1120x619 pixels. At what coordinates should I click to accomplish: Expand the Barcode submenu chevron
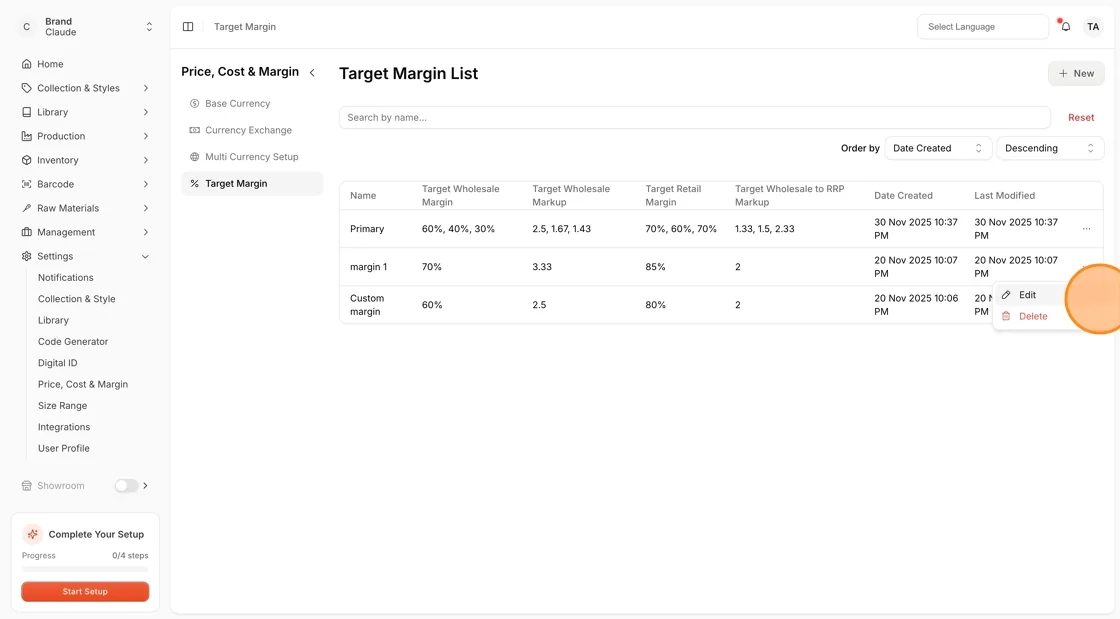pos(146,184)
